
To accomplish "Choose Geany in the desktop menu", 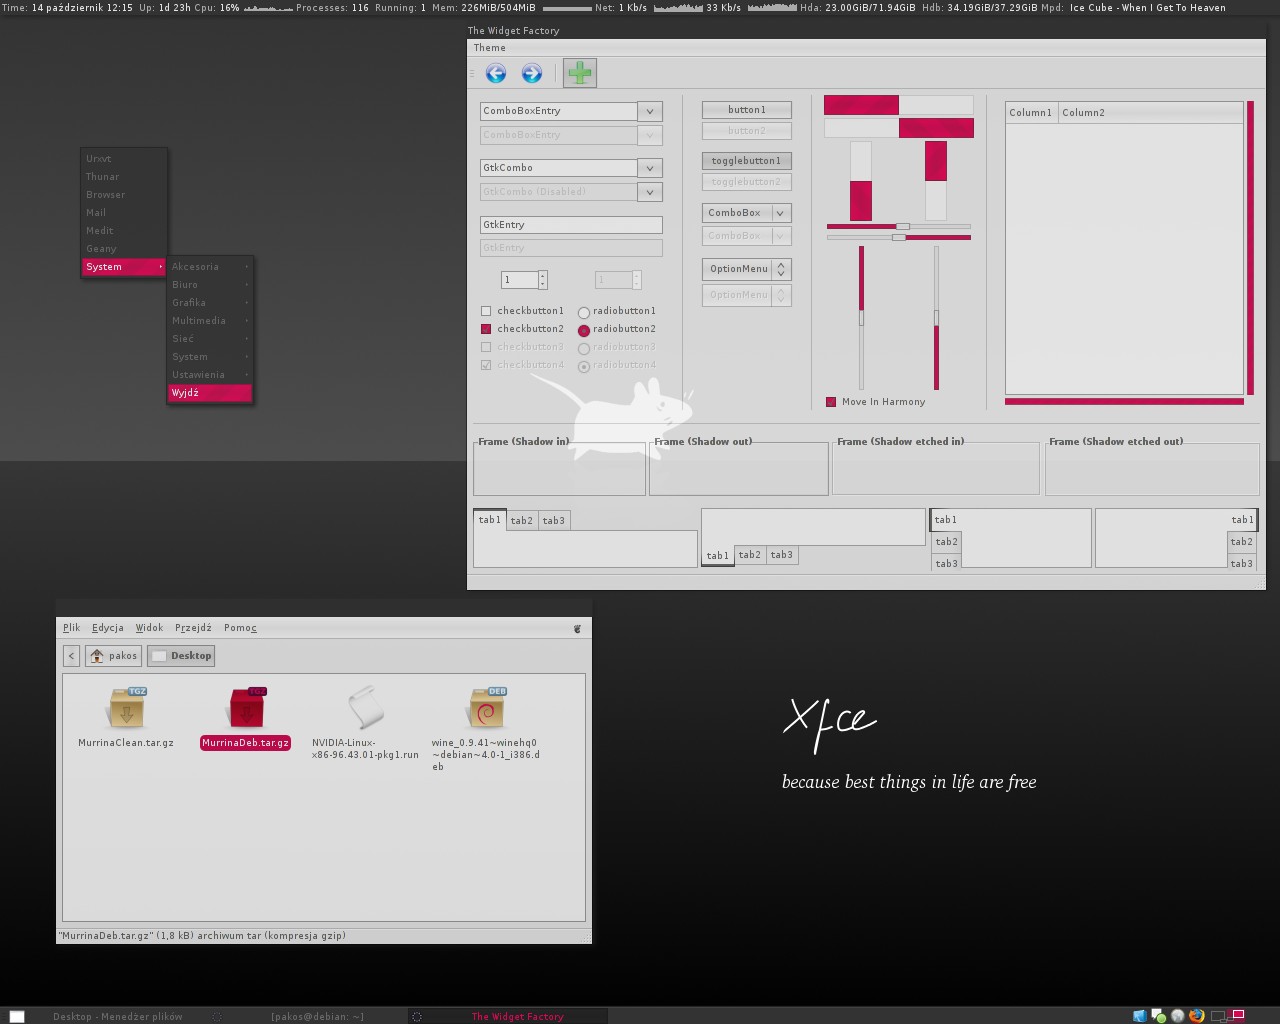I will click(124, 249).
